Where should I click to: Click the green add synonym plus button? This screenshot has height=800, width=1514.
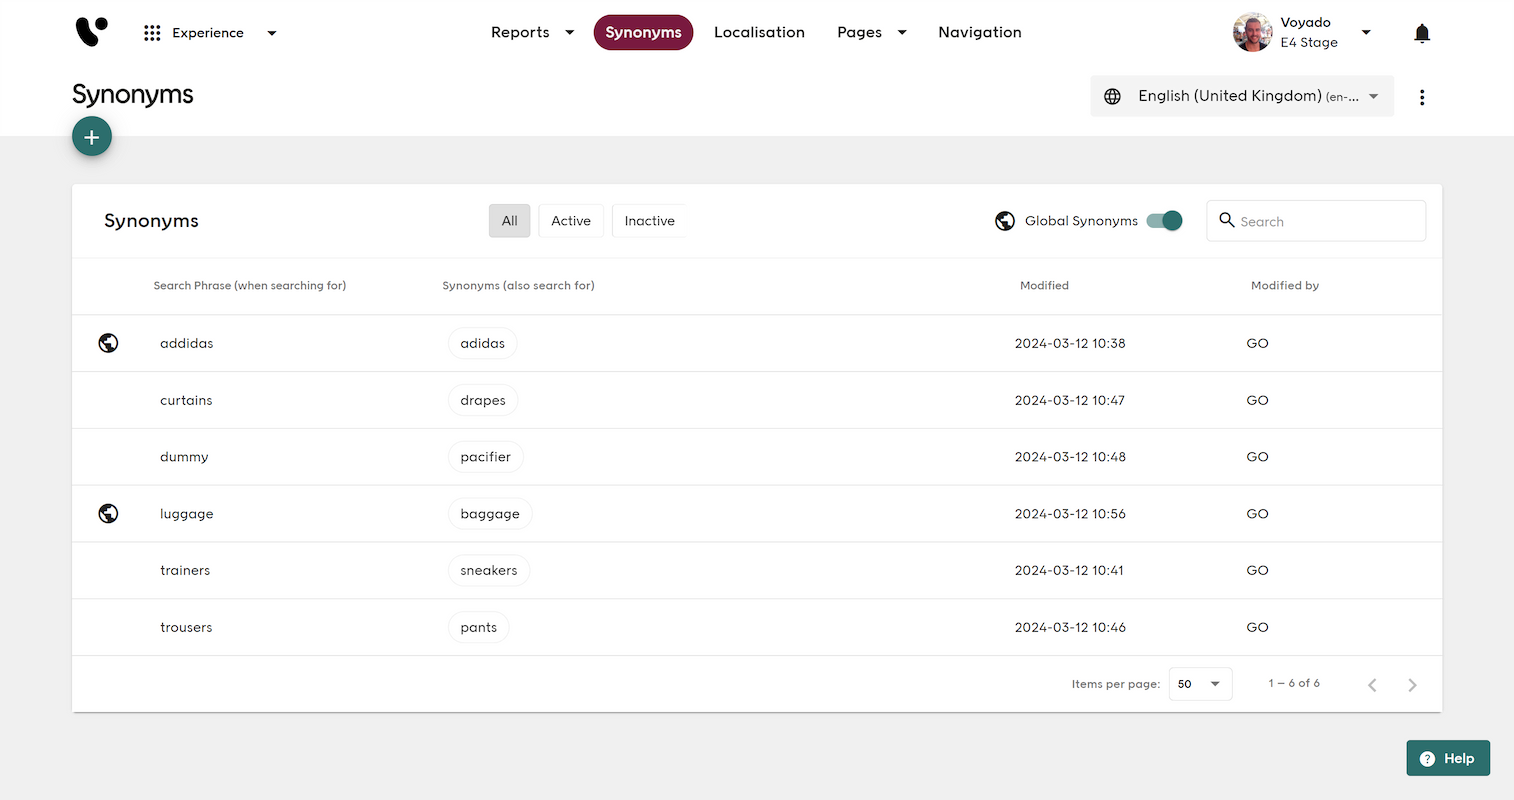(92, 137)
